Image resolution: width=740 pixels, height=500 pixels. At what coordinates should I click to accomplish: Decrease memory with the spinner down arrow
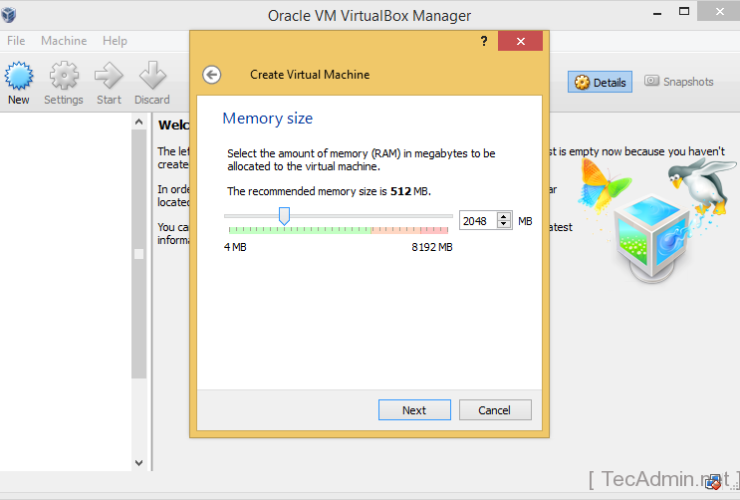tap(503, 224)
